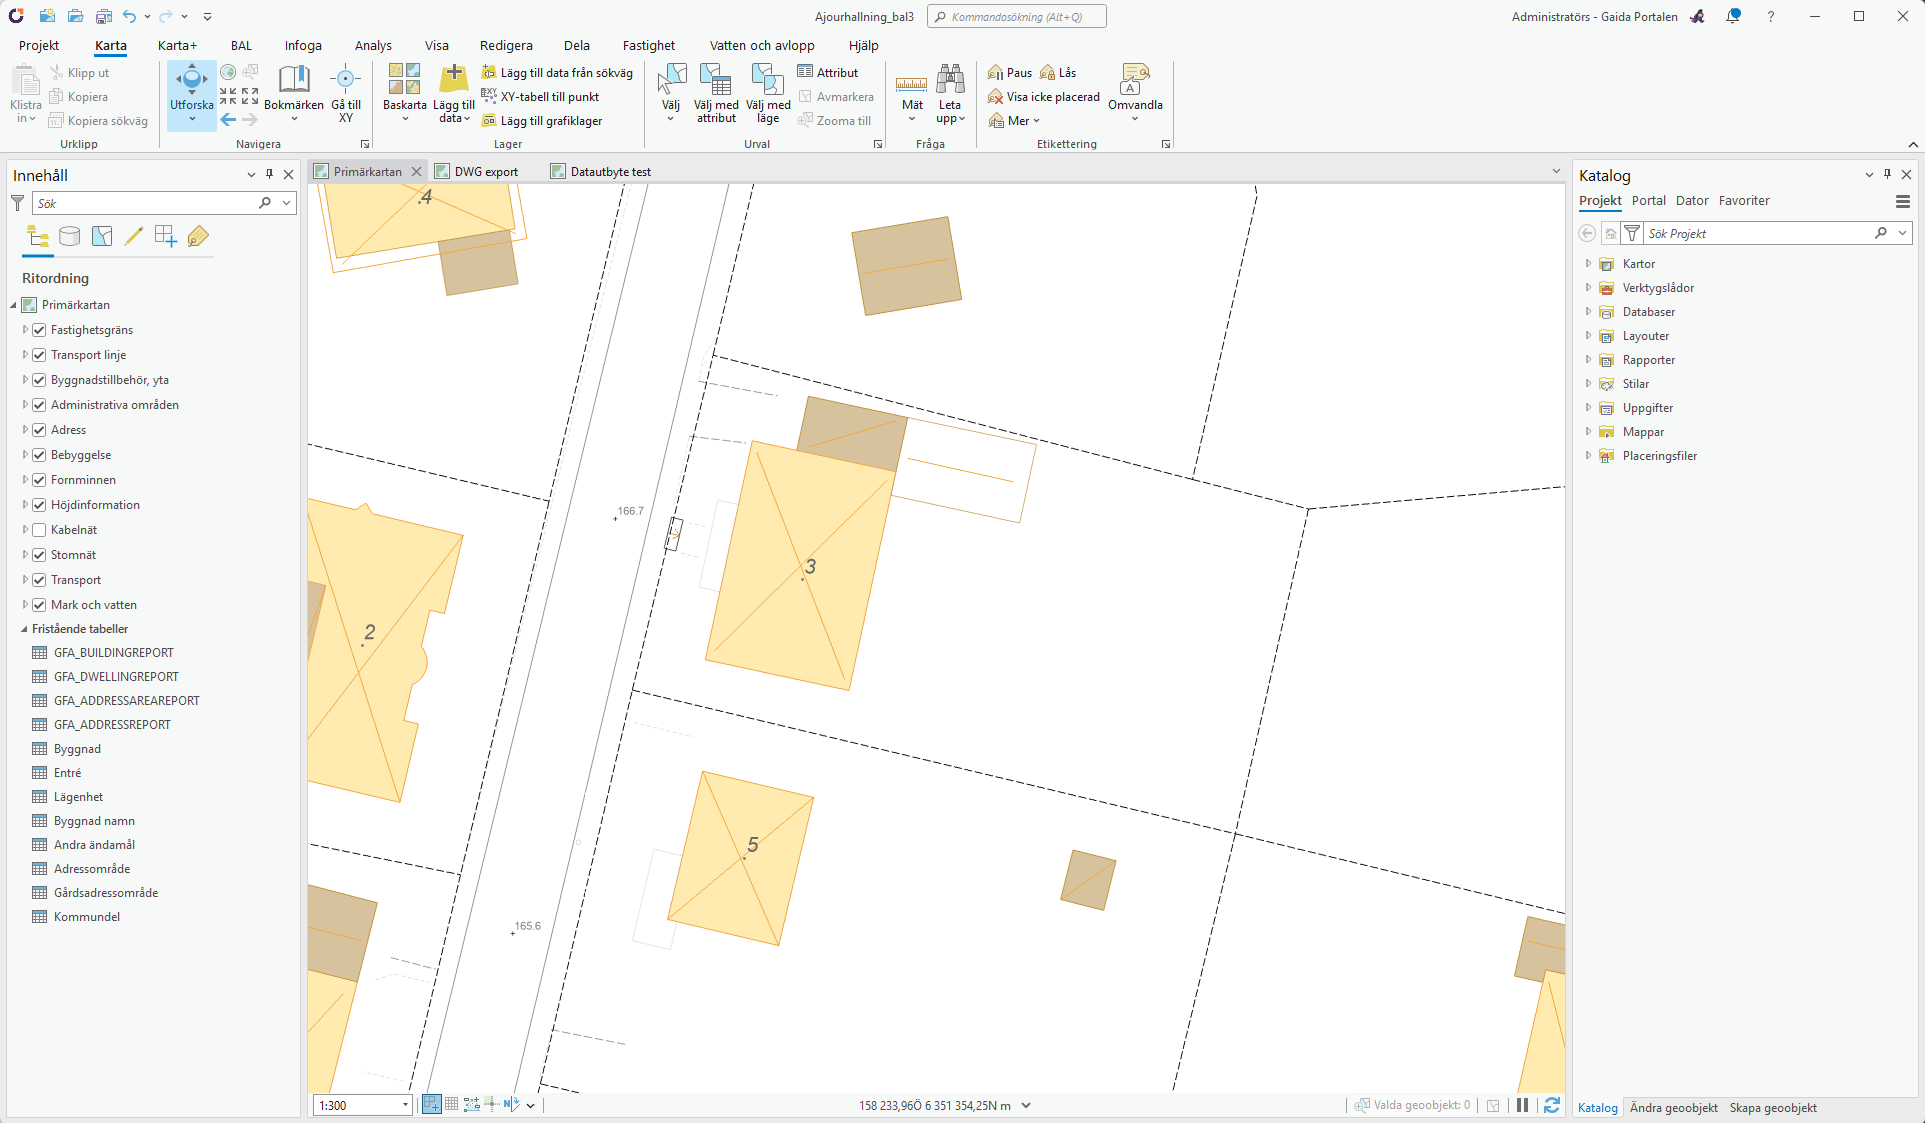The width and height of the screenshot is (1925, 1123).
Task: Open the Redigera ribbon tab
Action: coord(505,45)
